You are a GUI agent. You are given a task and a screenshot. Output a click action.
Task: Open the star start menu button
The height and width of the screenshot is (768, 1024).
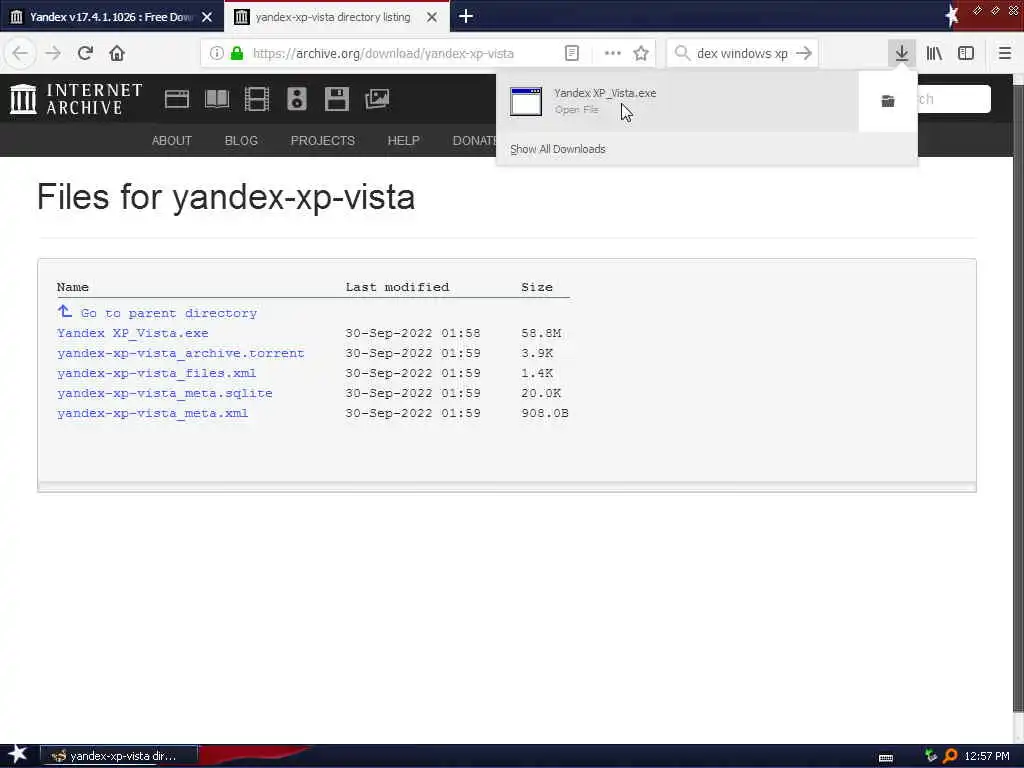coord(18,754)
